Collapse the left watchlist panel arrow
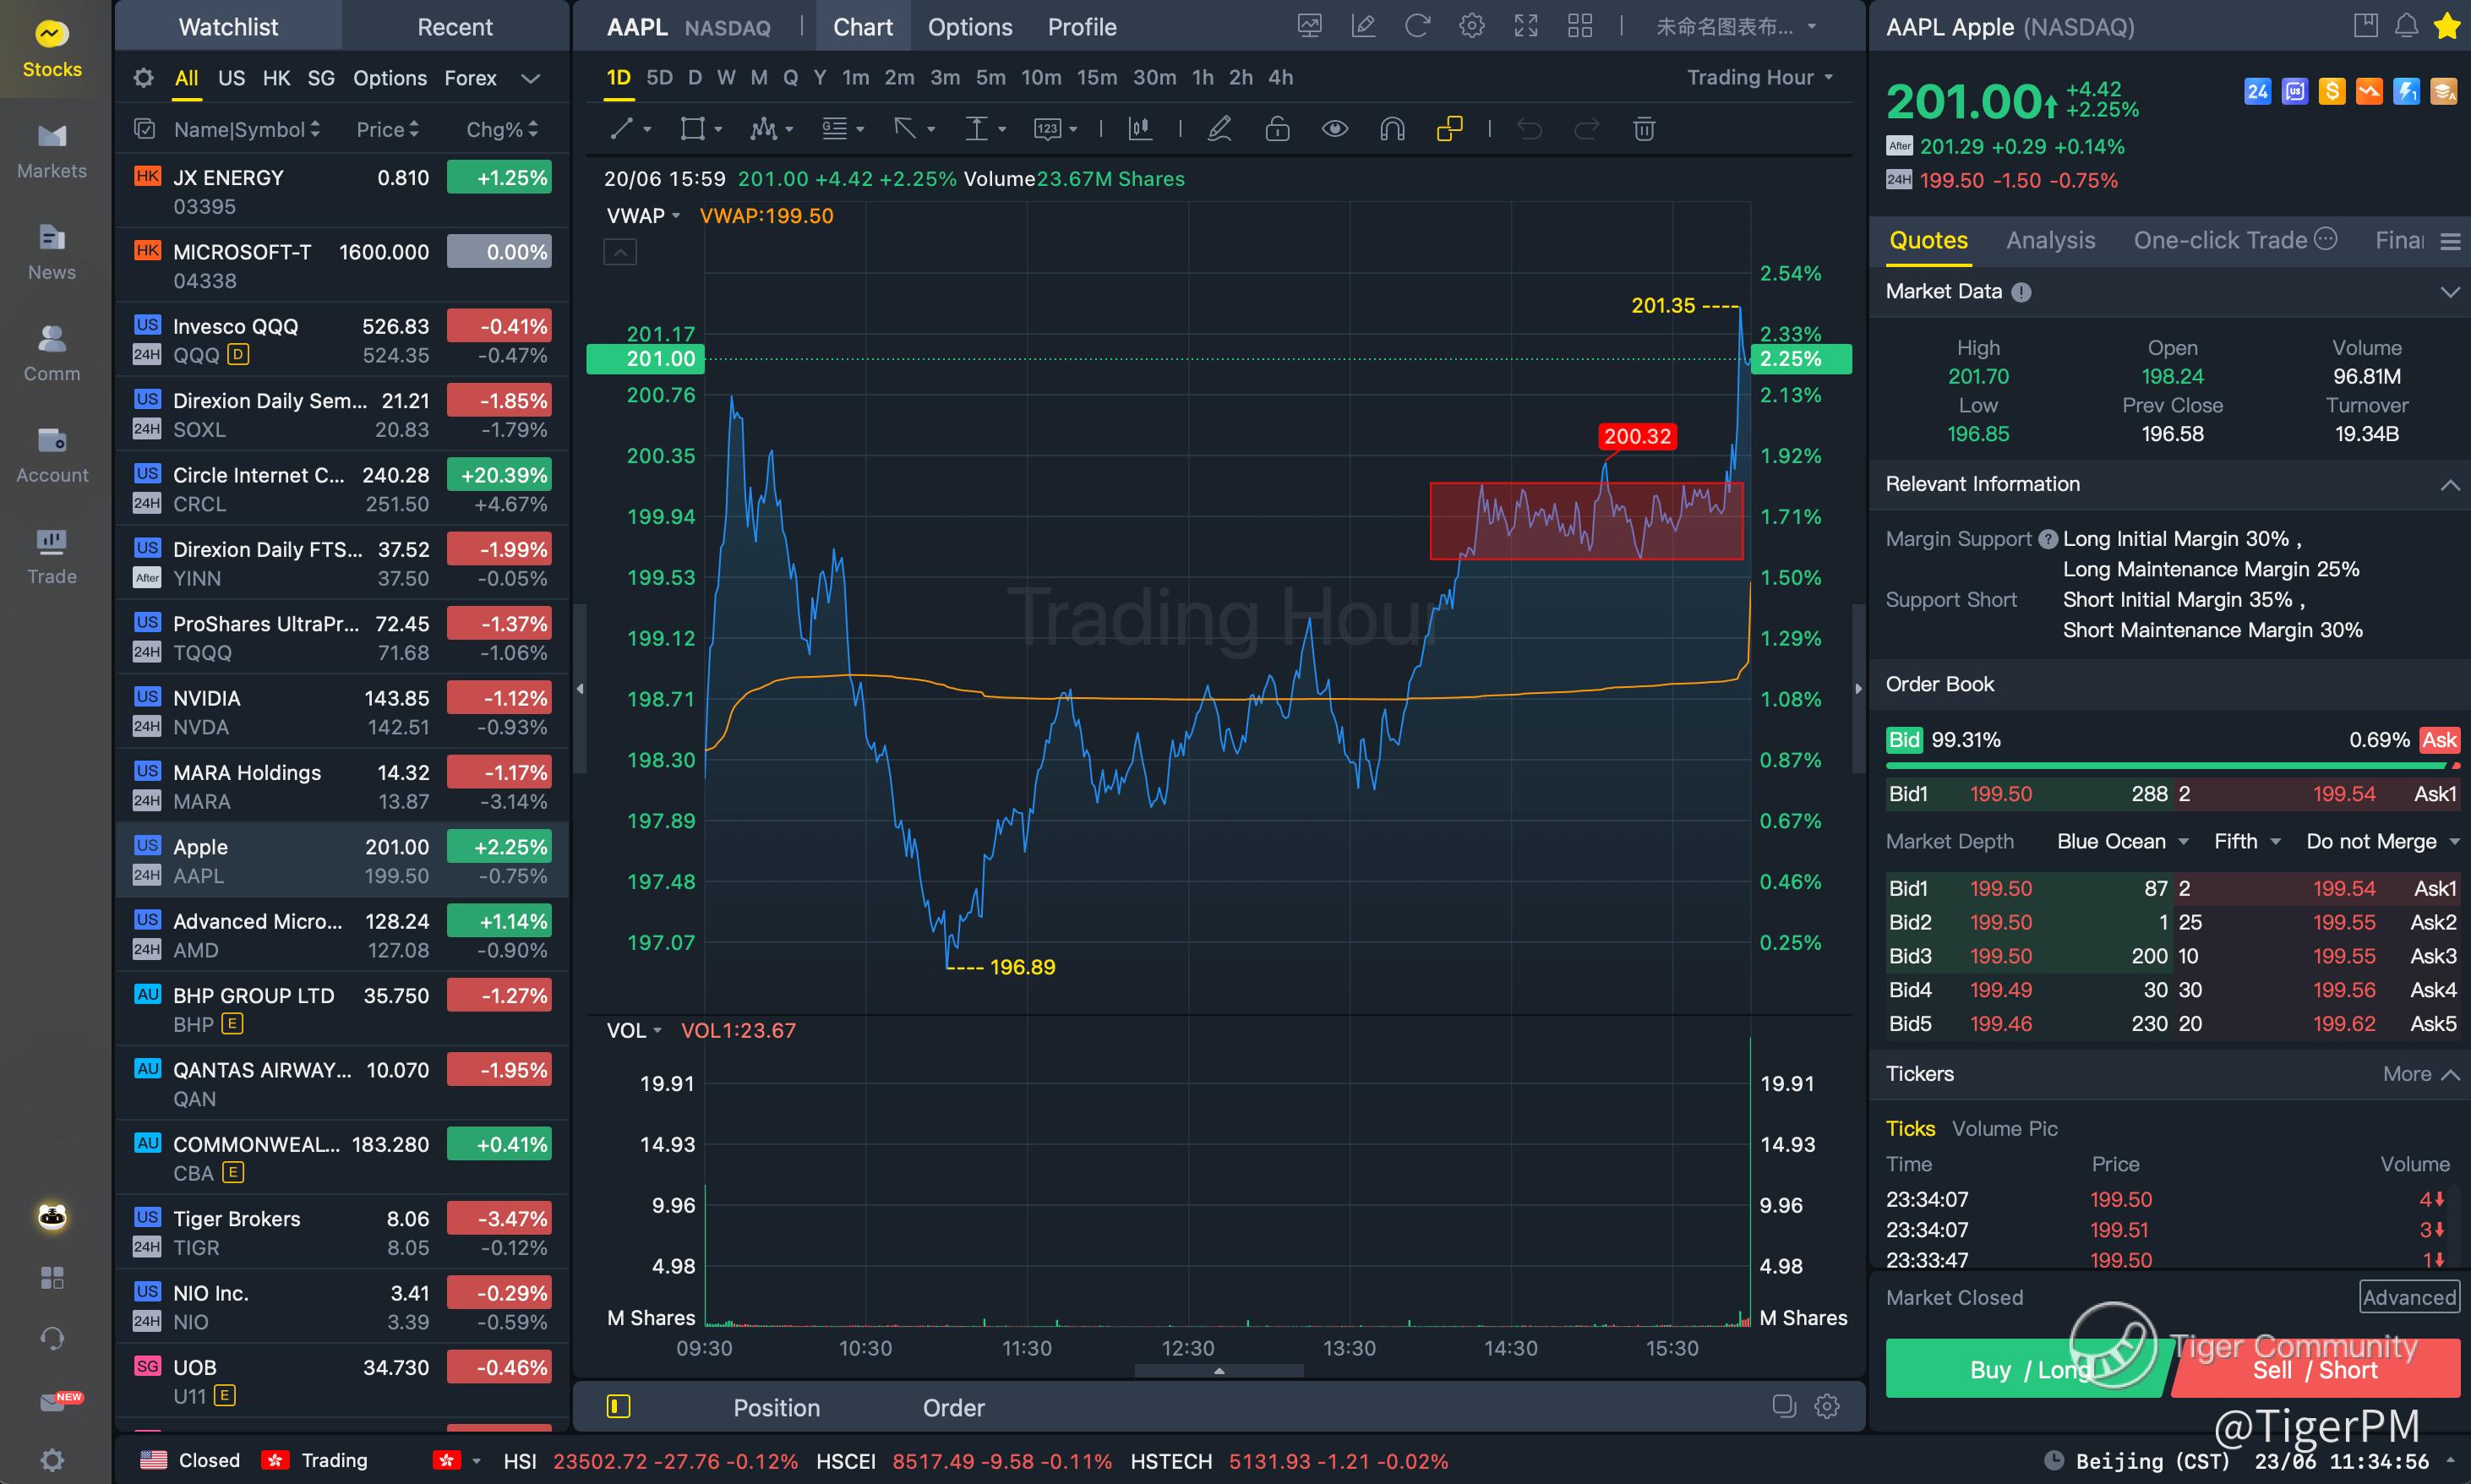 click(580, 689)
